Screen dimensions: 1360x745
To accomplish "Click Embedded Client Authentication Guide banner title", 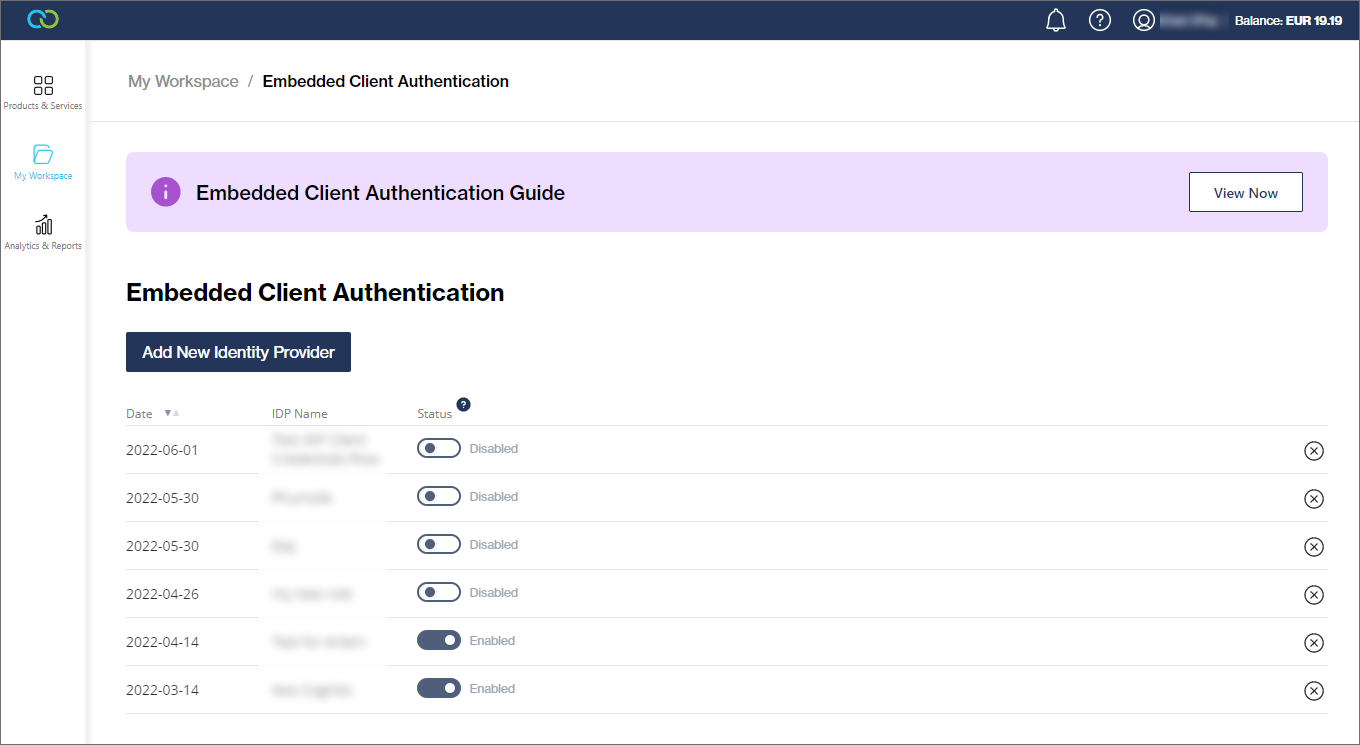I will 380,193.
